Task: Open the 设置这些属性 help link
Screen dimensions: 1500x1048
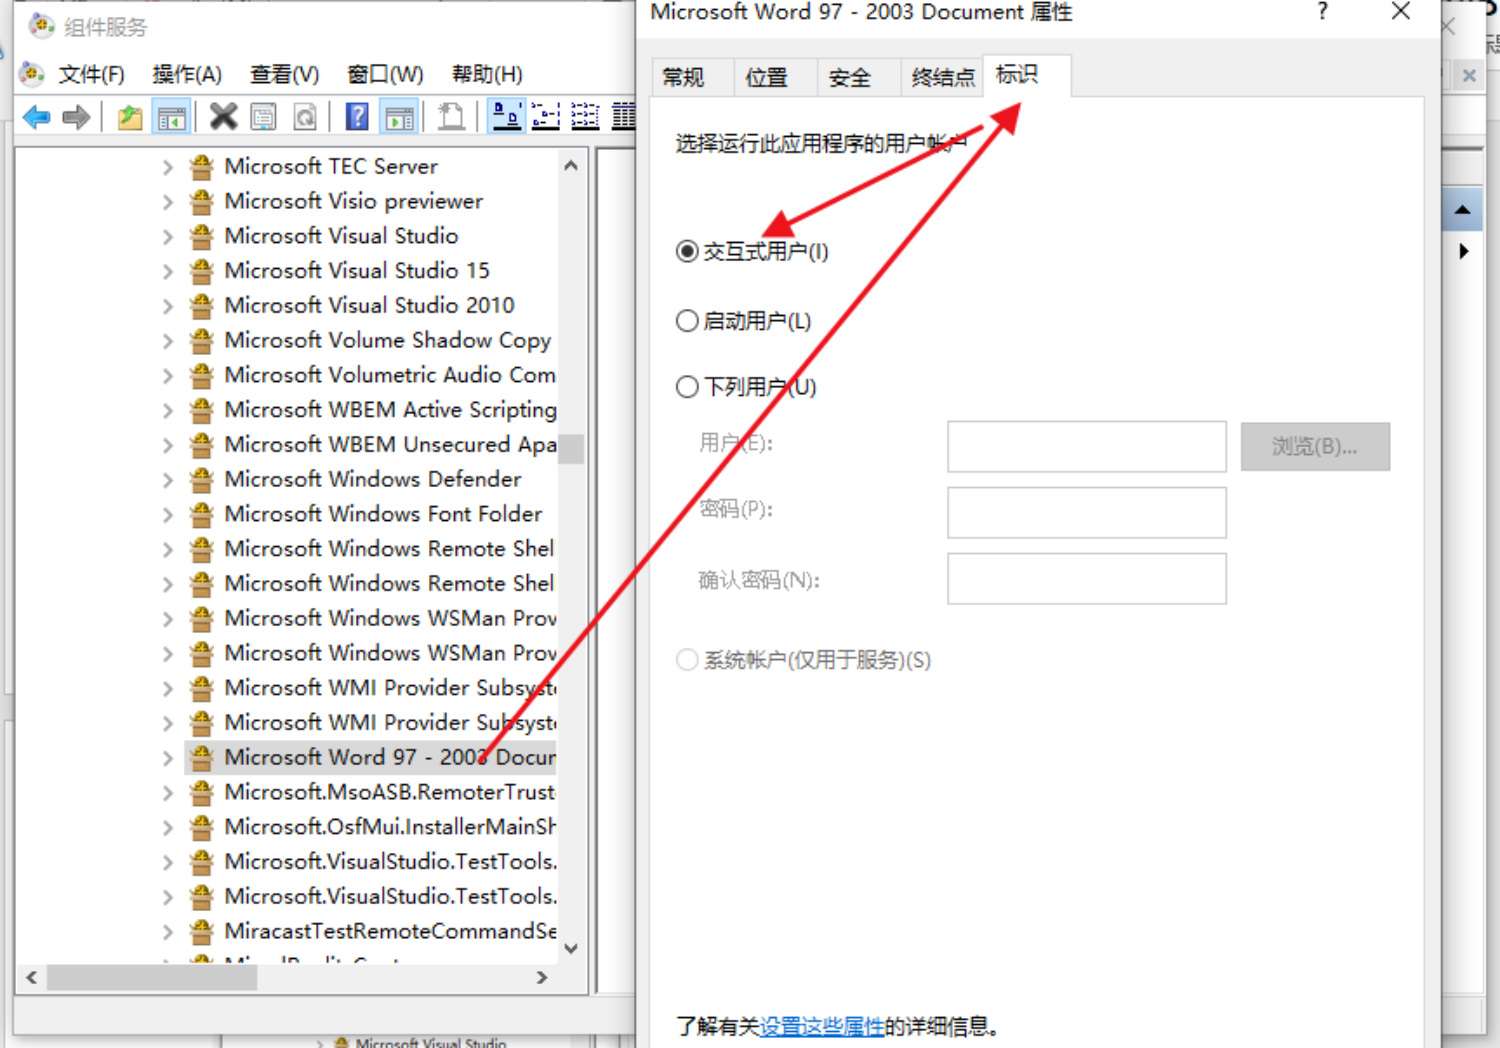Action: coord(822,1026)
